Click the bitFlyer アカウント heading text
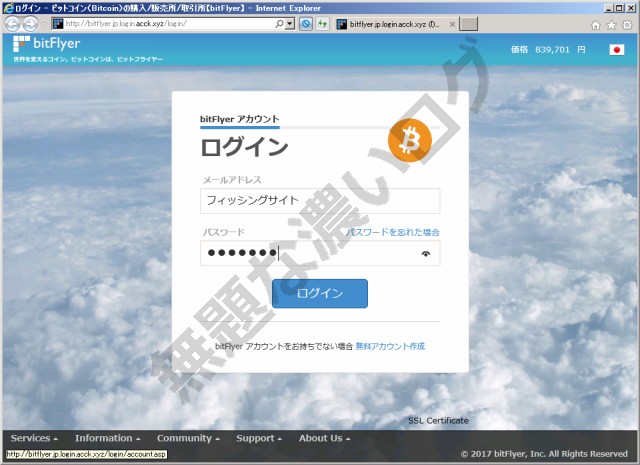 tap(240, 119)
